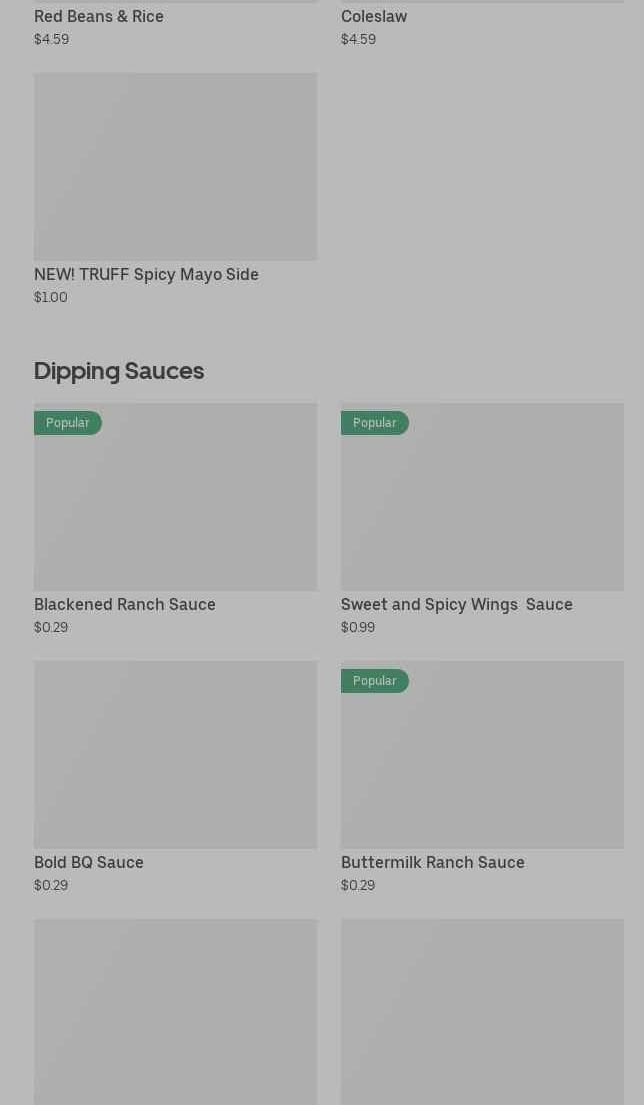Click Popular badge on Blackened Ranch Sauce
Screen dimensions: 644x1105
point(68,423)
